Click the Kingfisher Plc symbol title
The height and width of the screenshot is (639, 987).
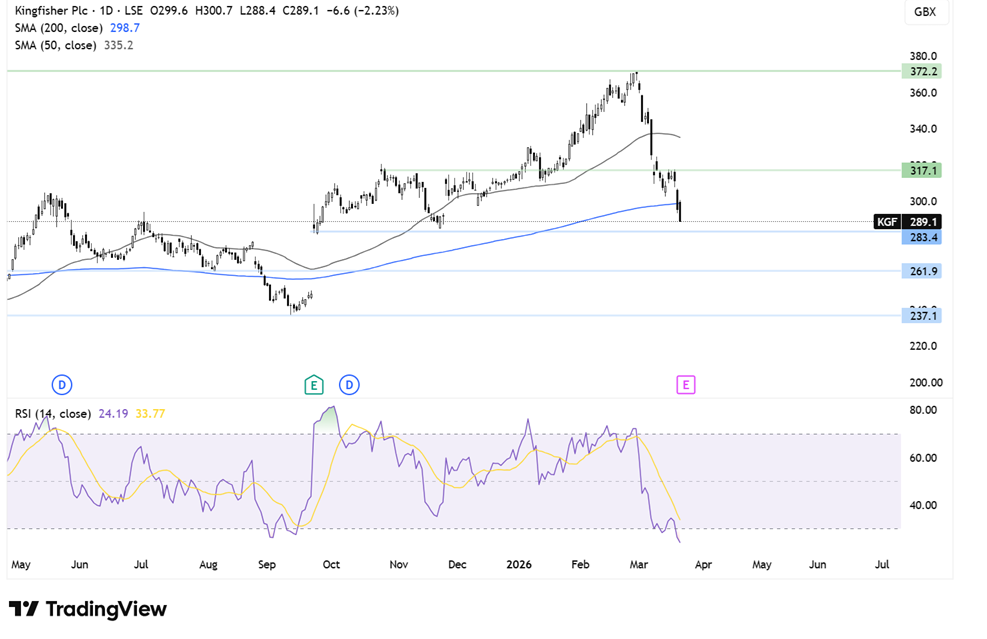coord(51,11)
